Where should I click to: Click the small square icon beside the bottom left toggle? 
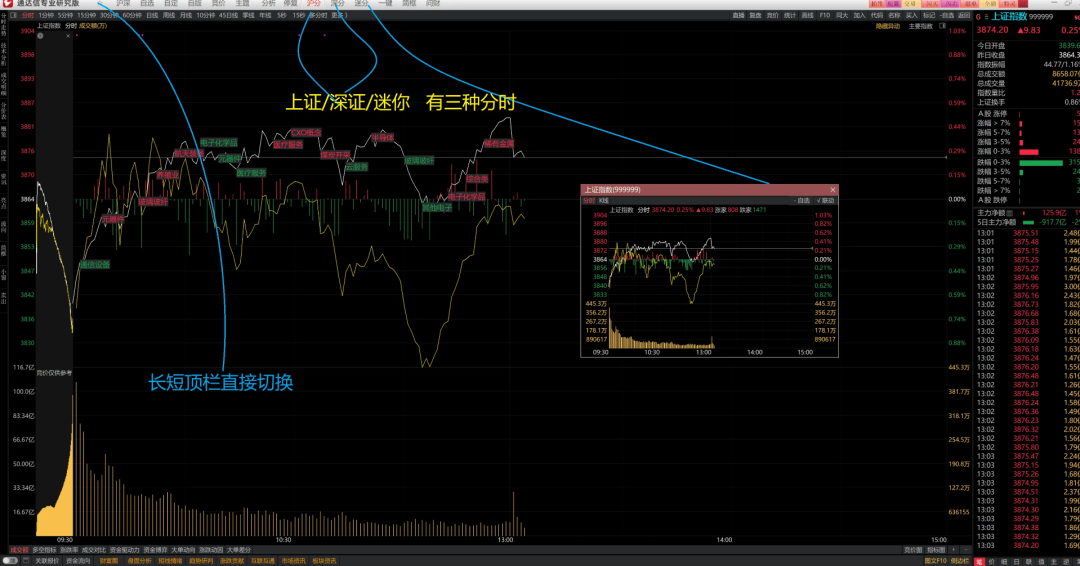point(26,560)
